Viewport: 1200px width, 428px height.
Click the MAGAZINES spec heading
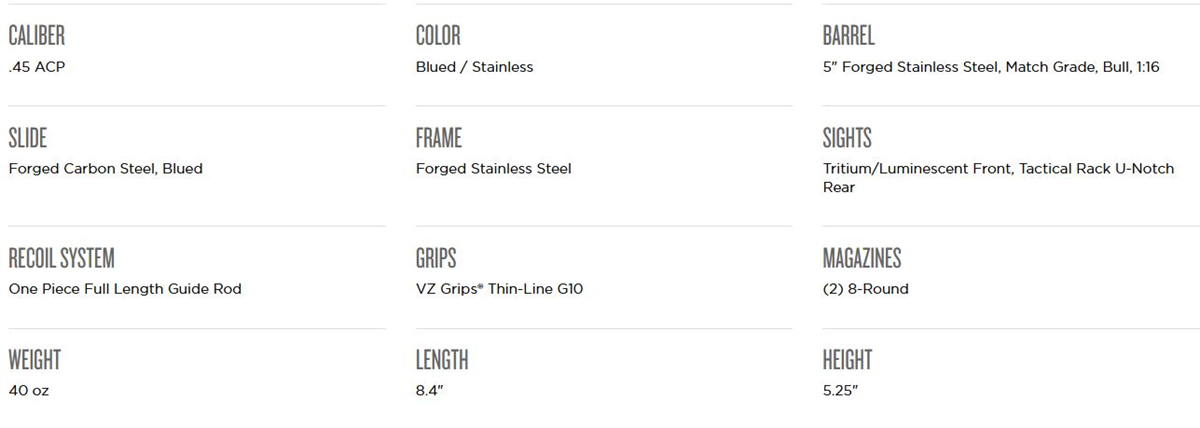tap(861, 259)
